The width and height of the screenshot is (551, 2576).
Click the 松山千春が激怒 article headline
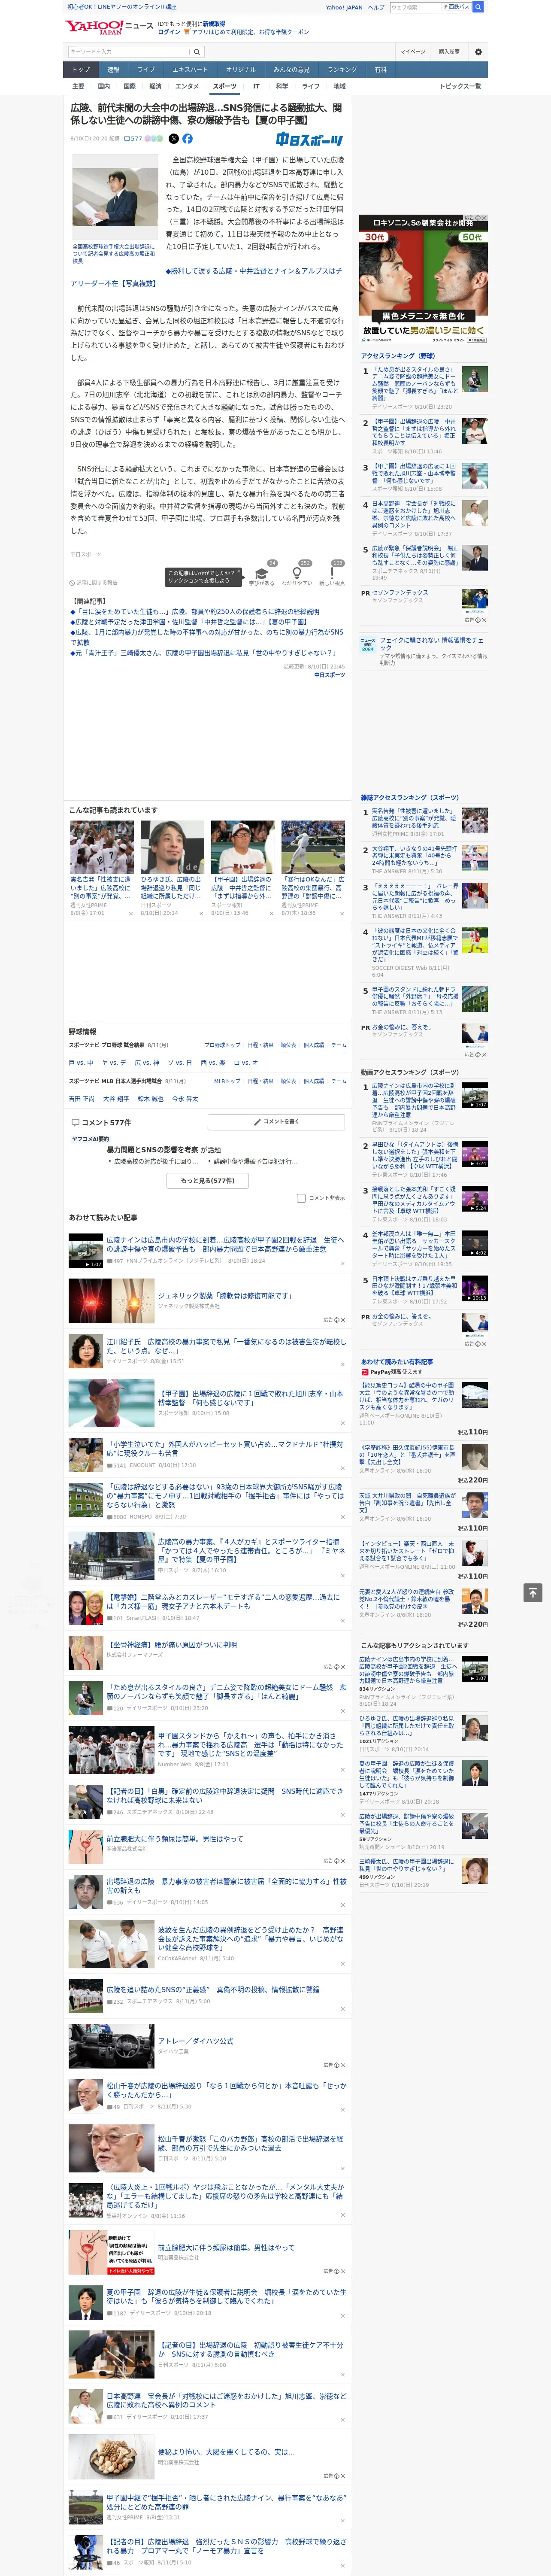[x=250, y=2145]
